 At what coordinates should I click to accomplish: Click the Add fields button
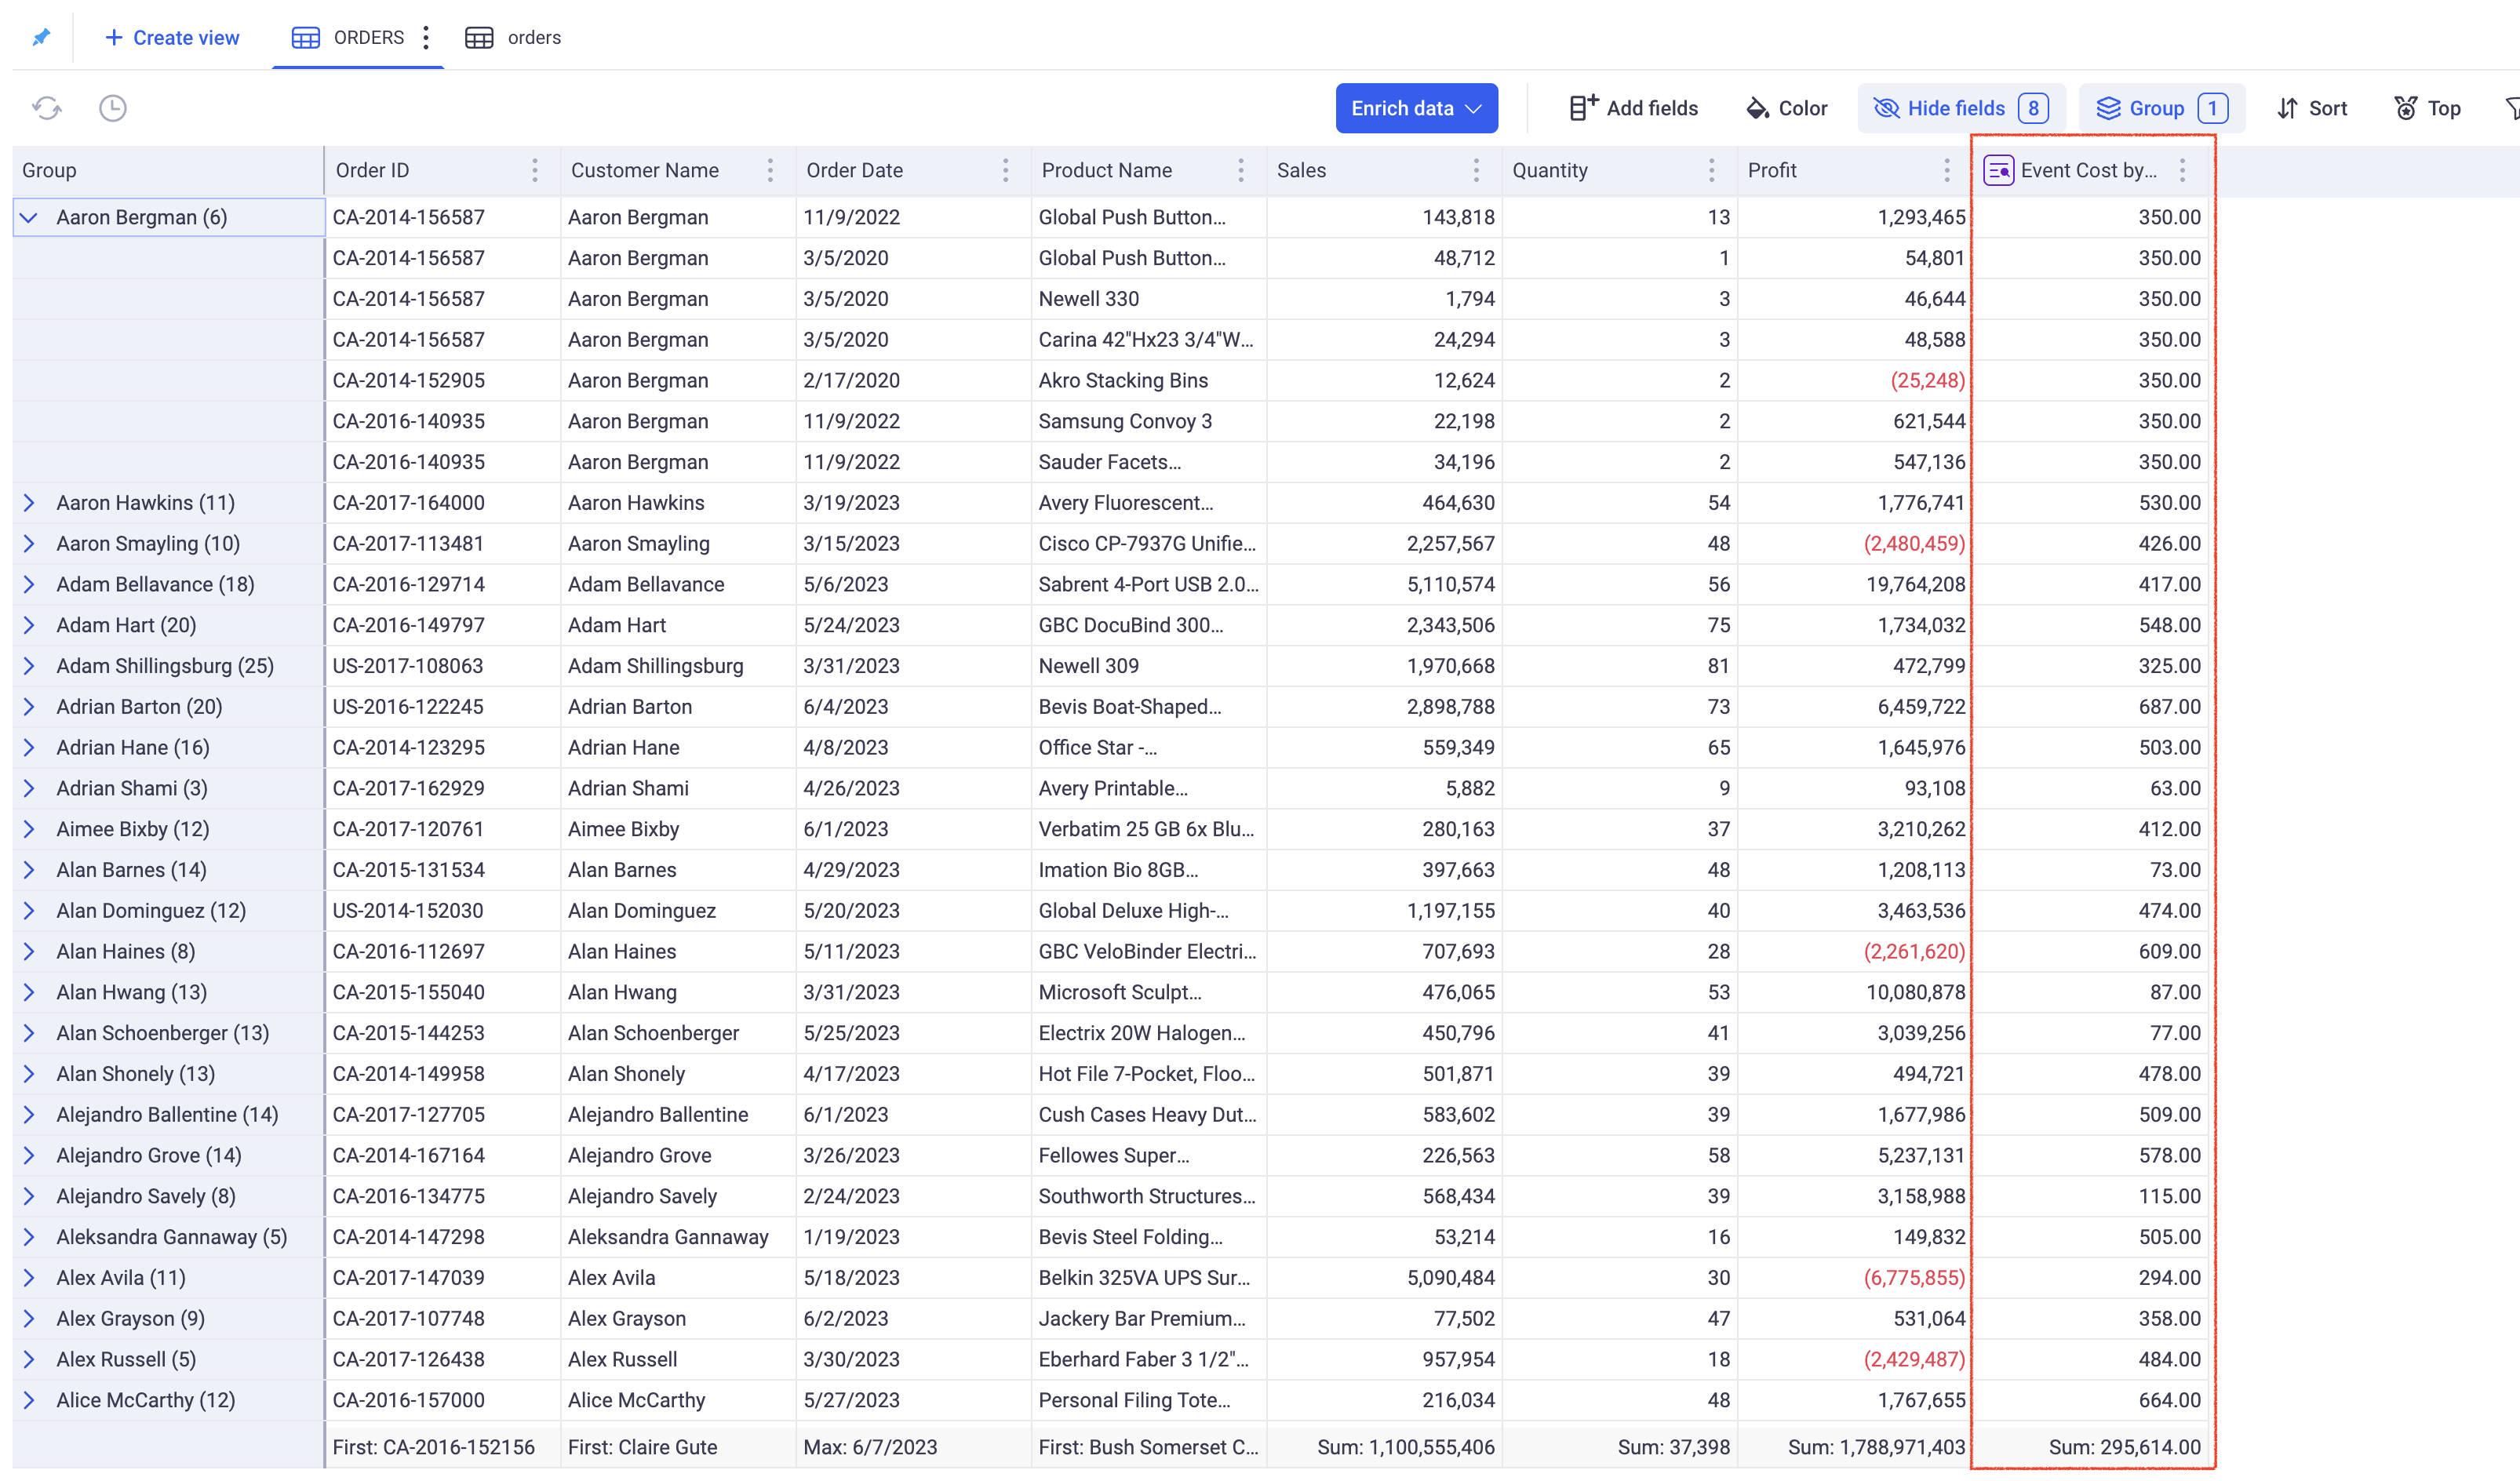pos(1633,108)
